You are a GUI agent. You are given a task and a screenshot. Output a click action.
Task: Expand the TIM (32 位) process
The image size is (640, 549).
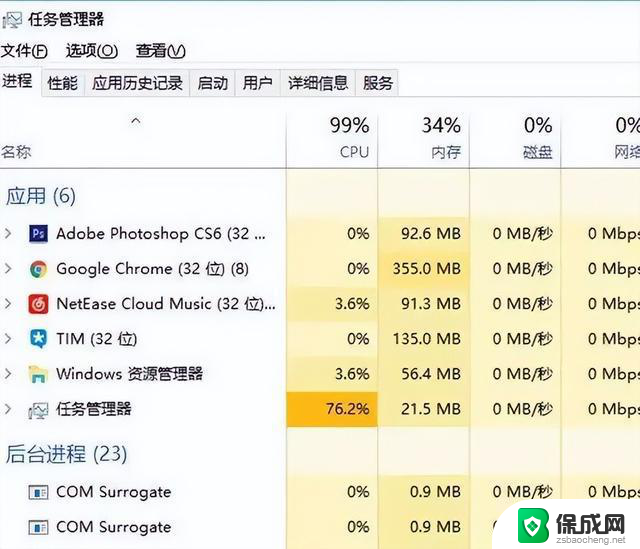pyautogui.click(x=8, y=339)
